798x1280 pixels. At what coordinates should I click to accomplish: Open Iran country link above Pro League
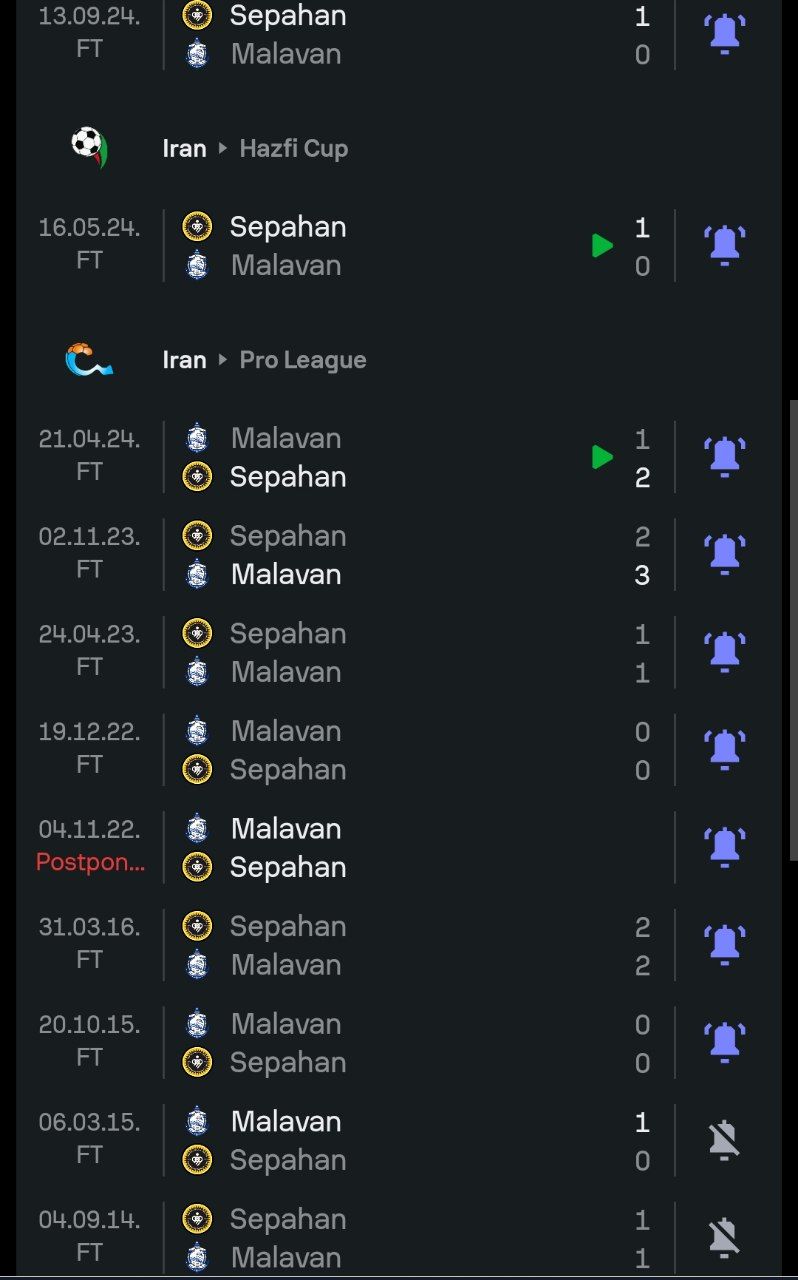pos(184,360)
